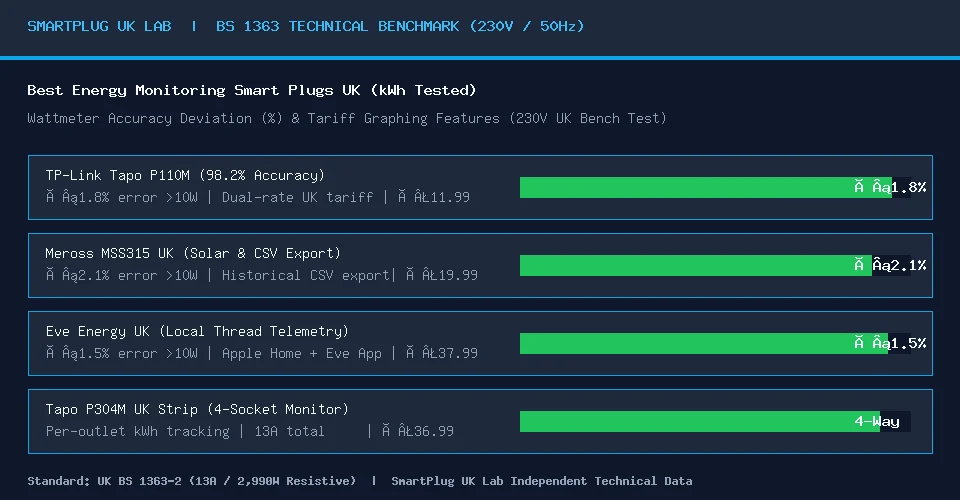Click the UK BS 1363-2 standard footer note
This screenshot has width=960, height=500.
click(191, 481)
